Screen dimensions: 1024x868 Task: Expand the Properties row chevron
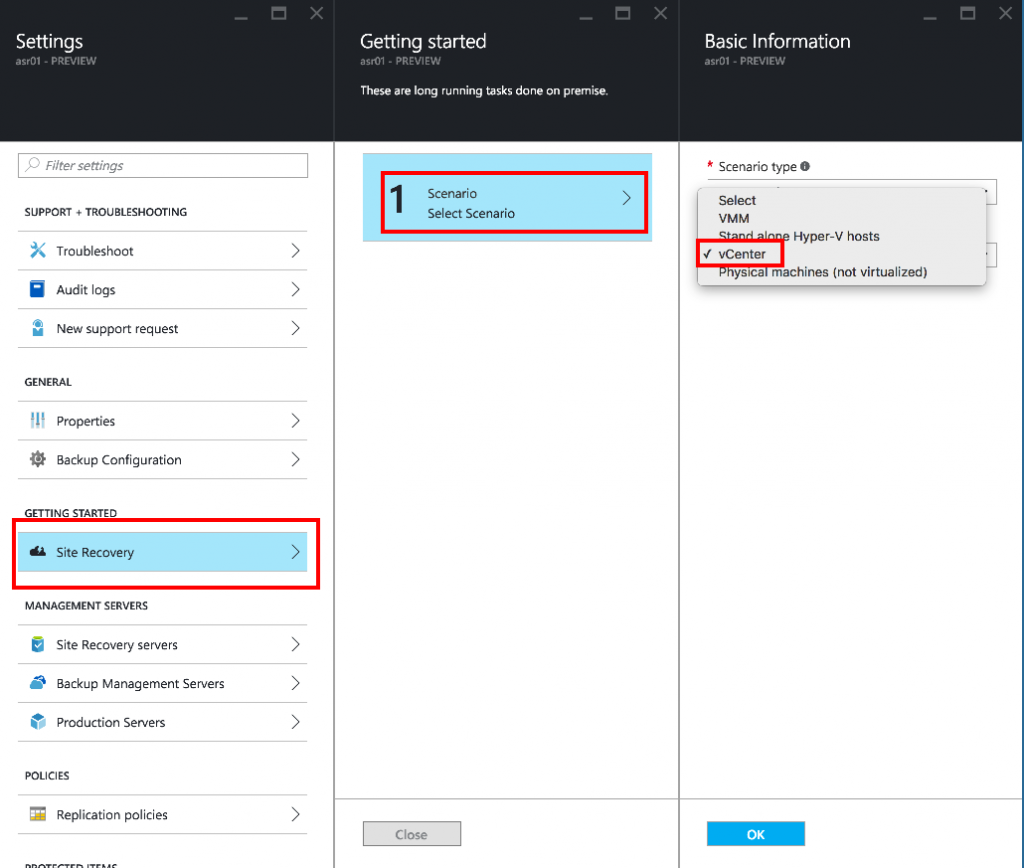295,421
